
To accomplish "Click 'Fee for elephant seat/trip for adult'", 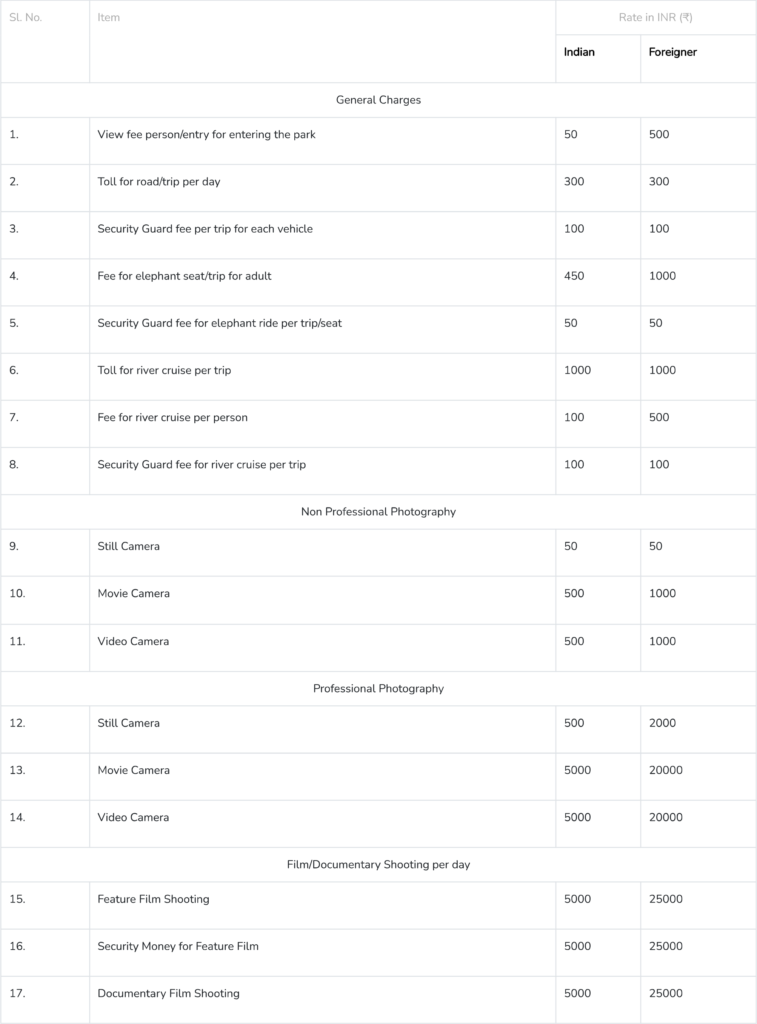I will pyautogui.click(x=184, y=276).
